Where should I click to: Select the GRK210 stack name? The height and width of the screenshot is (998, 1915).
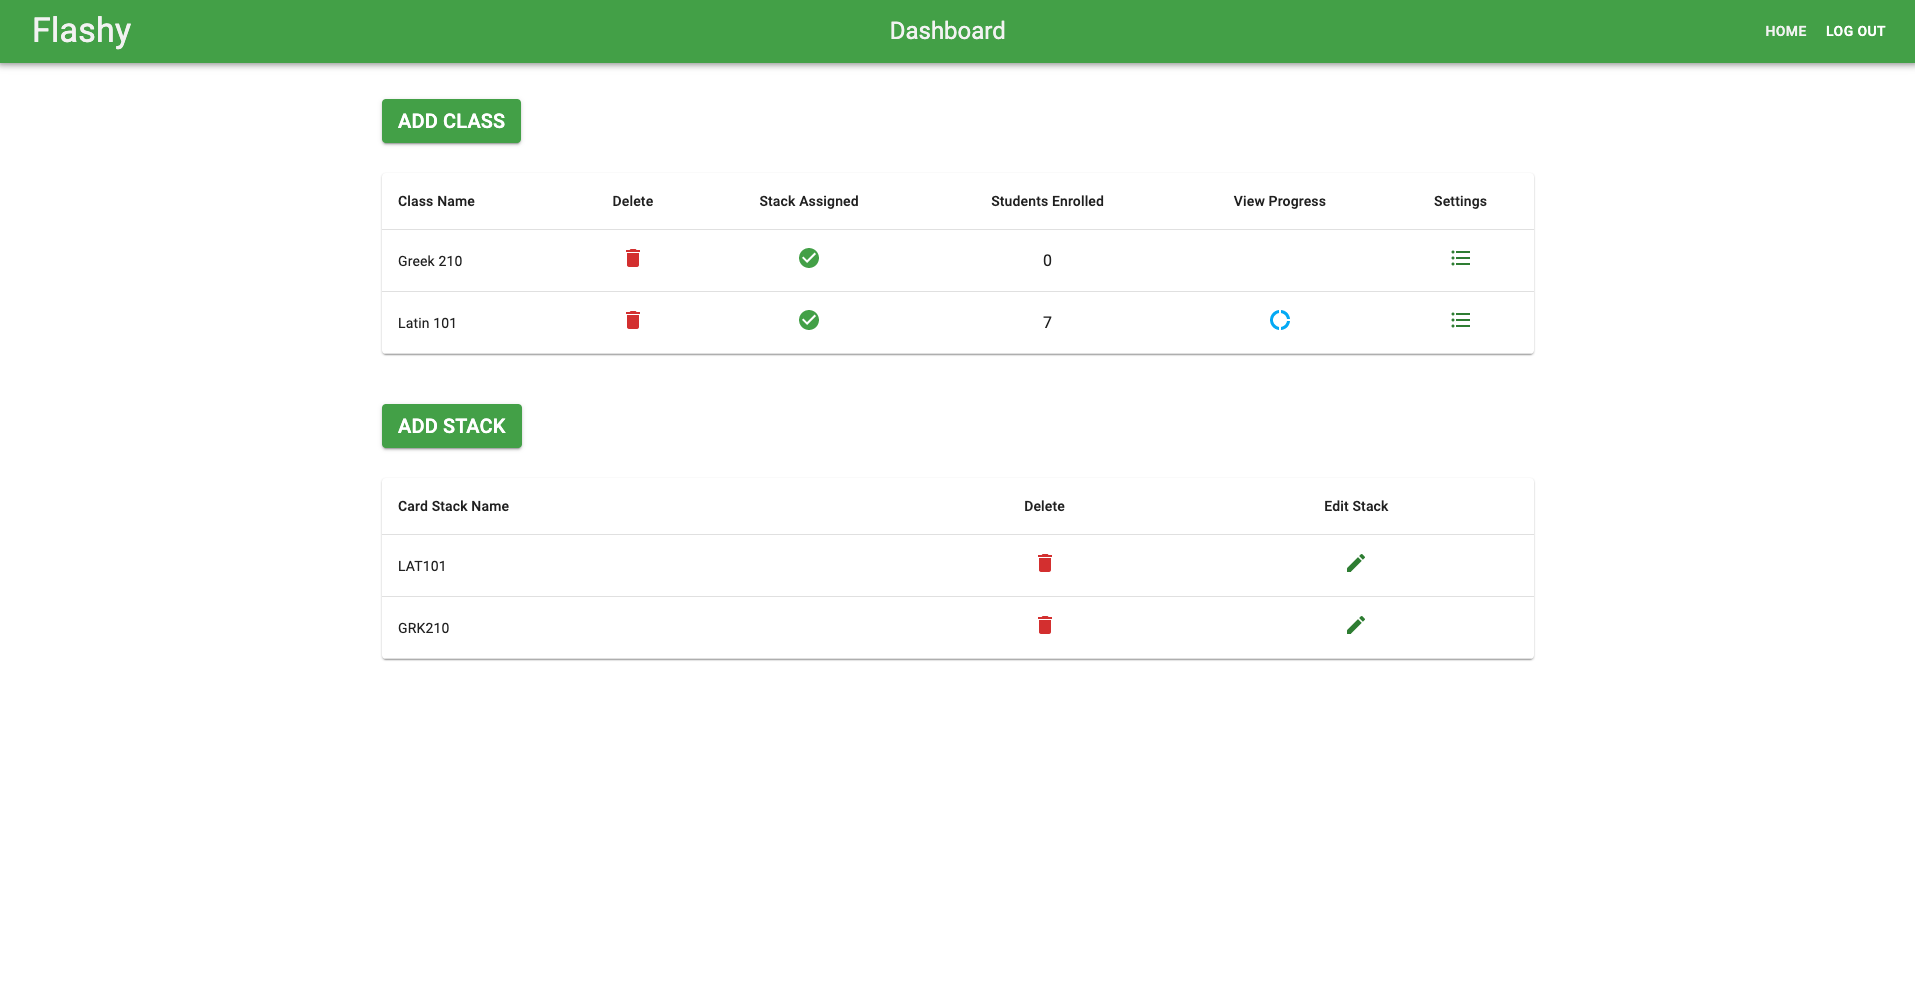click(424, 628)
